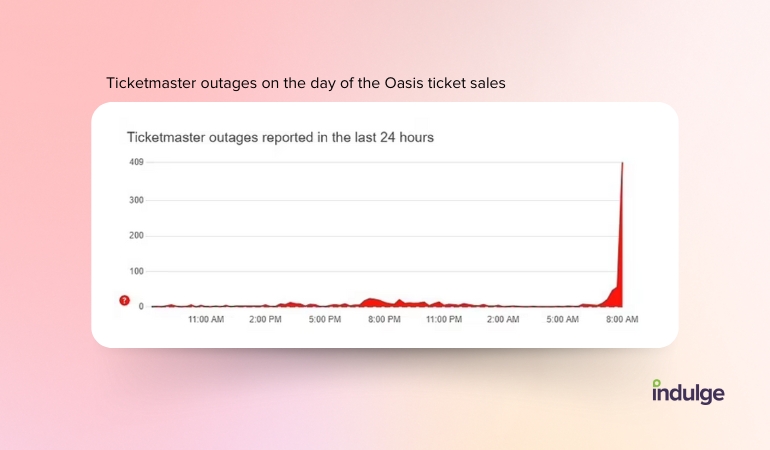
Task: Click the 200 y-axis value
Action: [136, 235]
